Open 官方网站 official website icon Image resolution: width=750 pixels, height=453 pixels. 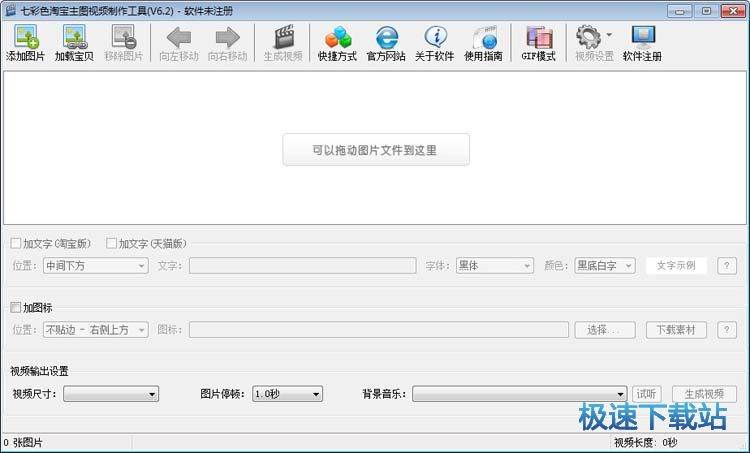[x=386, y=42]
